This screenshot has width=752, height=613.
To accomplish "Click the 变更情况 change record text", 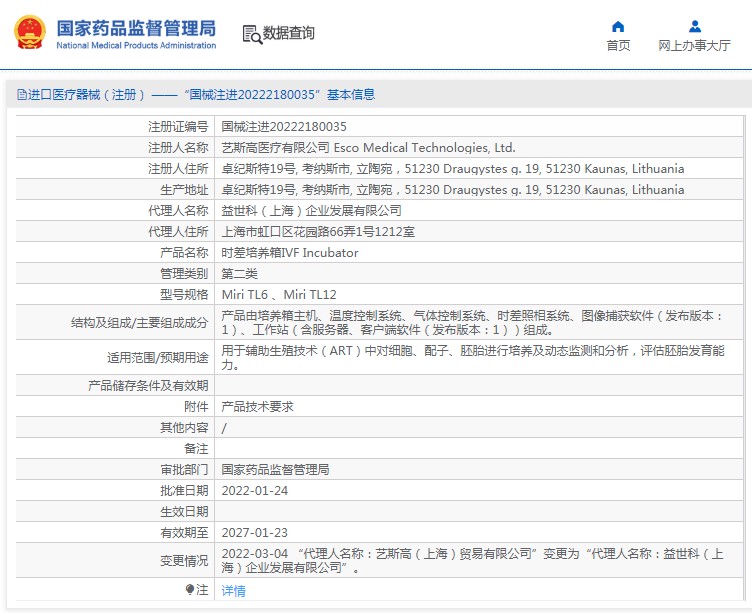I will tap(472, 561).
